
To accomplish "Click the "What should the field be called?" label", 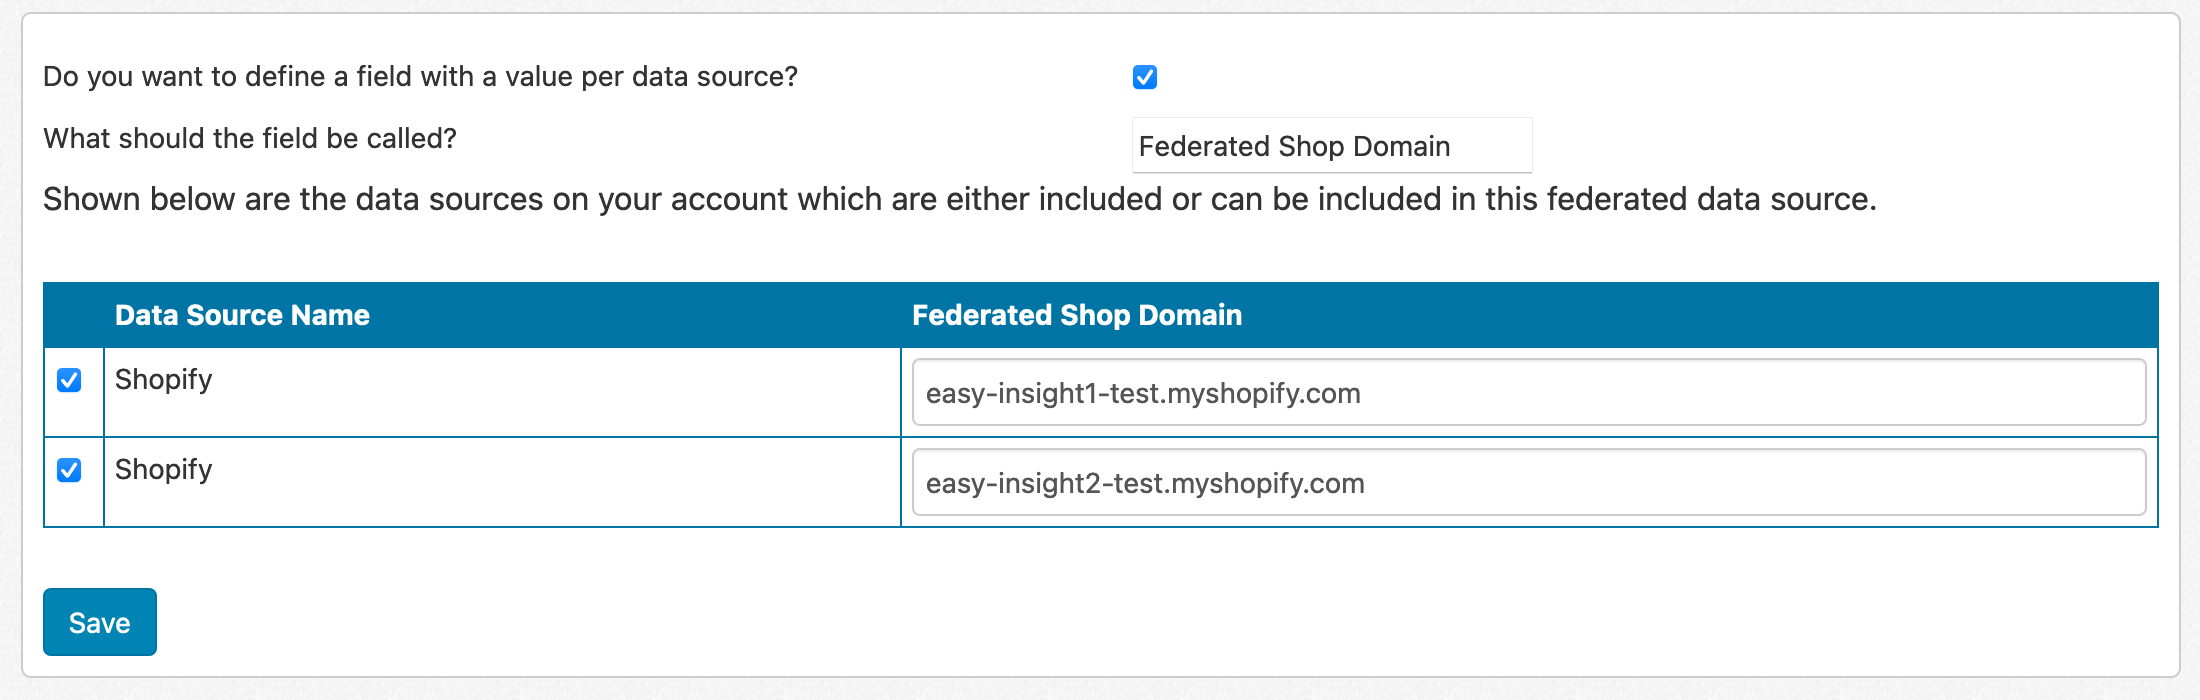I will click(250, 138).
